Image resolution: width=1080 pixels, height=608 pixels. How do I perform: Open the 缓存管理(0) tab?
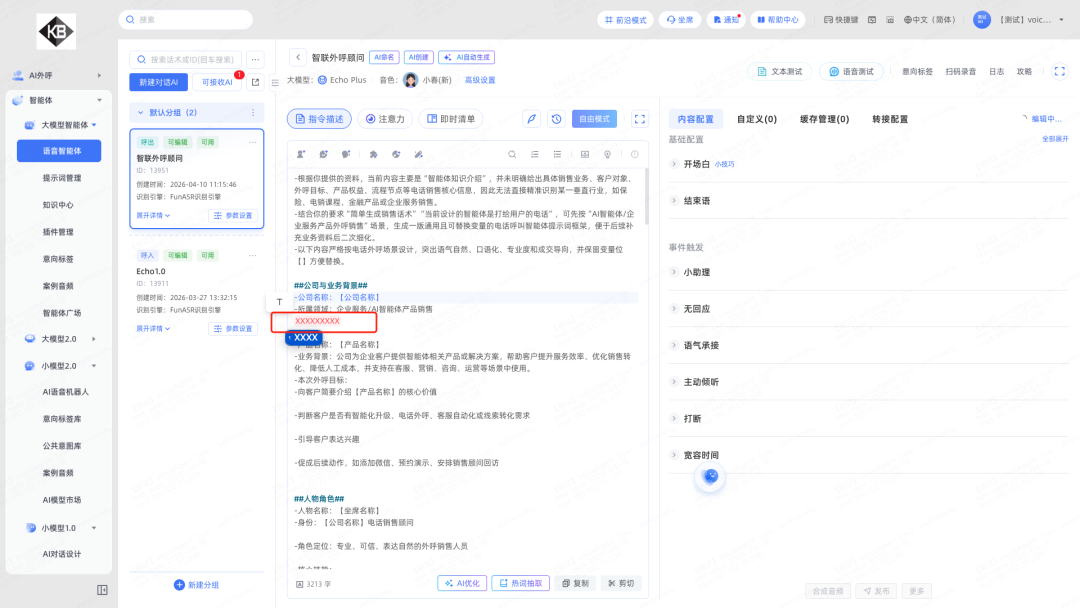pos(824,119)
